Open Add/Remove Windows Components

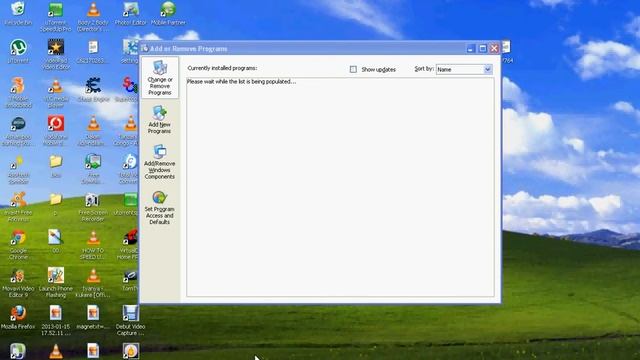[159, 162]
